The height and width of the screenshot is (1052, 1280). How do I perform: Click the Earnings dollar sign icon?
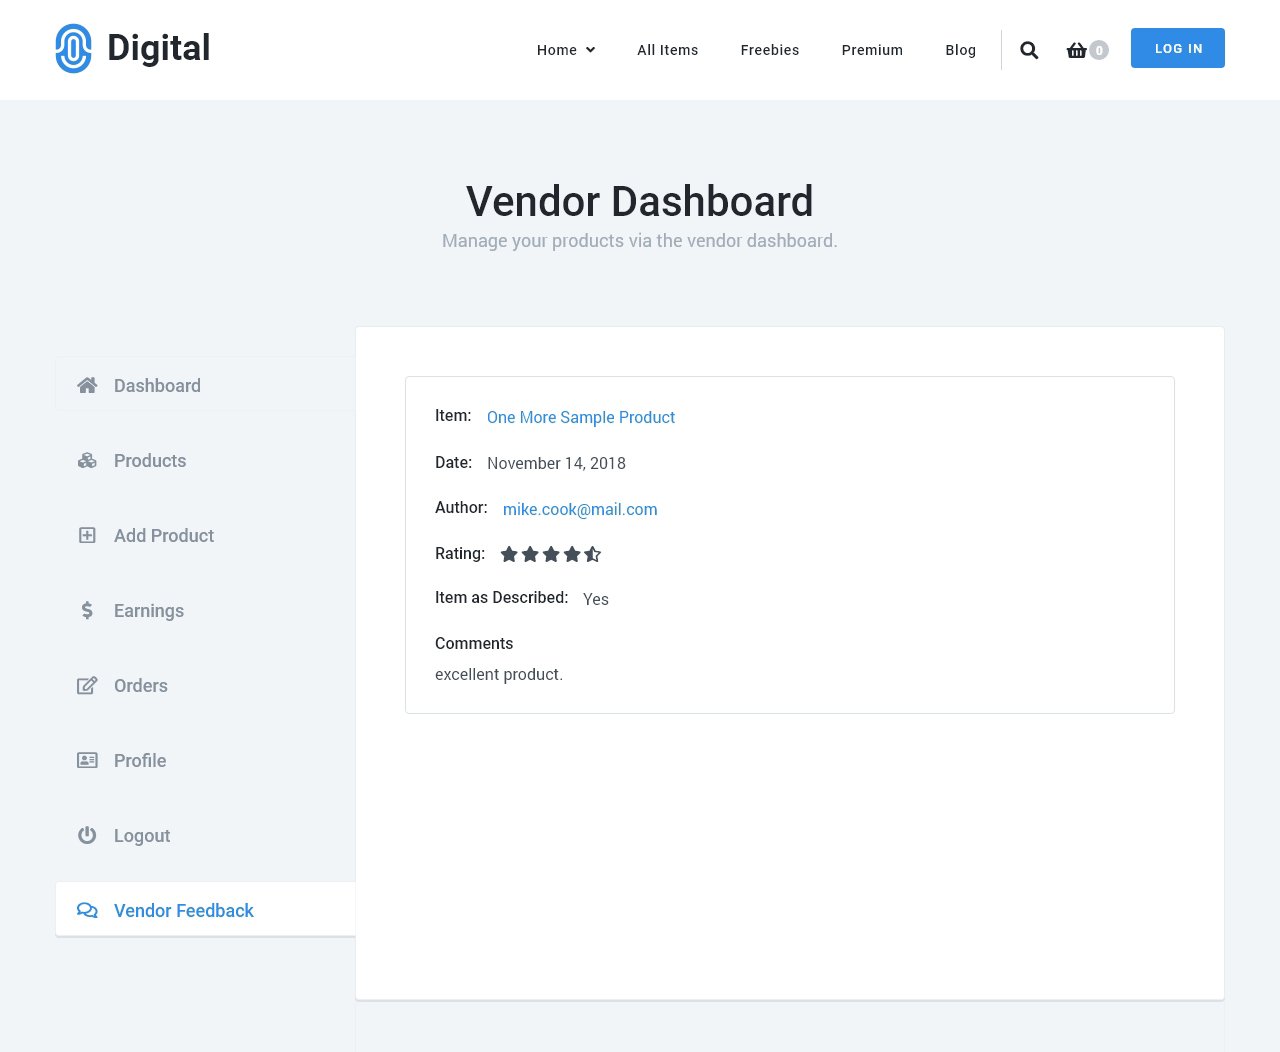click(x=87, y=611)
